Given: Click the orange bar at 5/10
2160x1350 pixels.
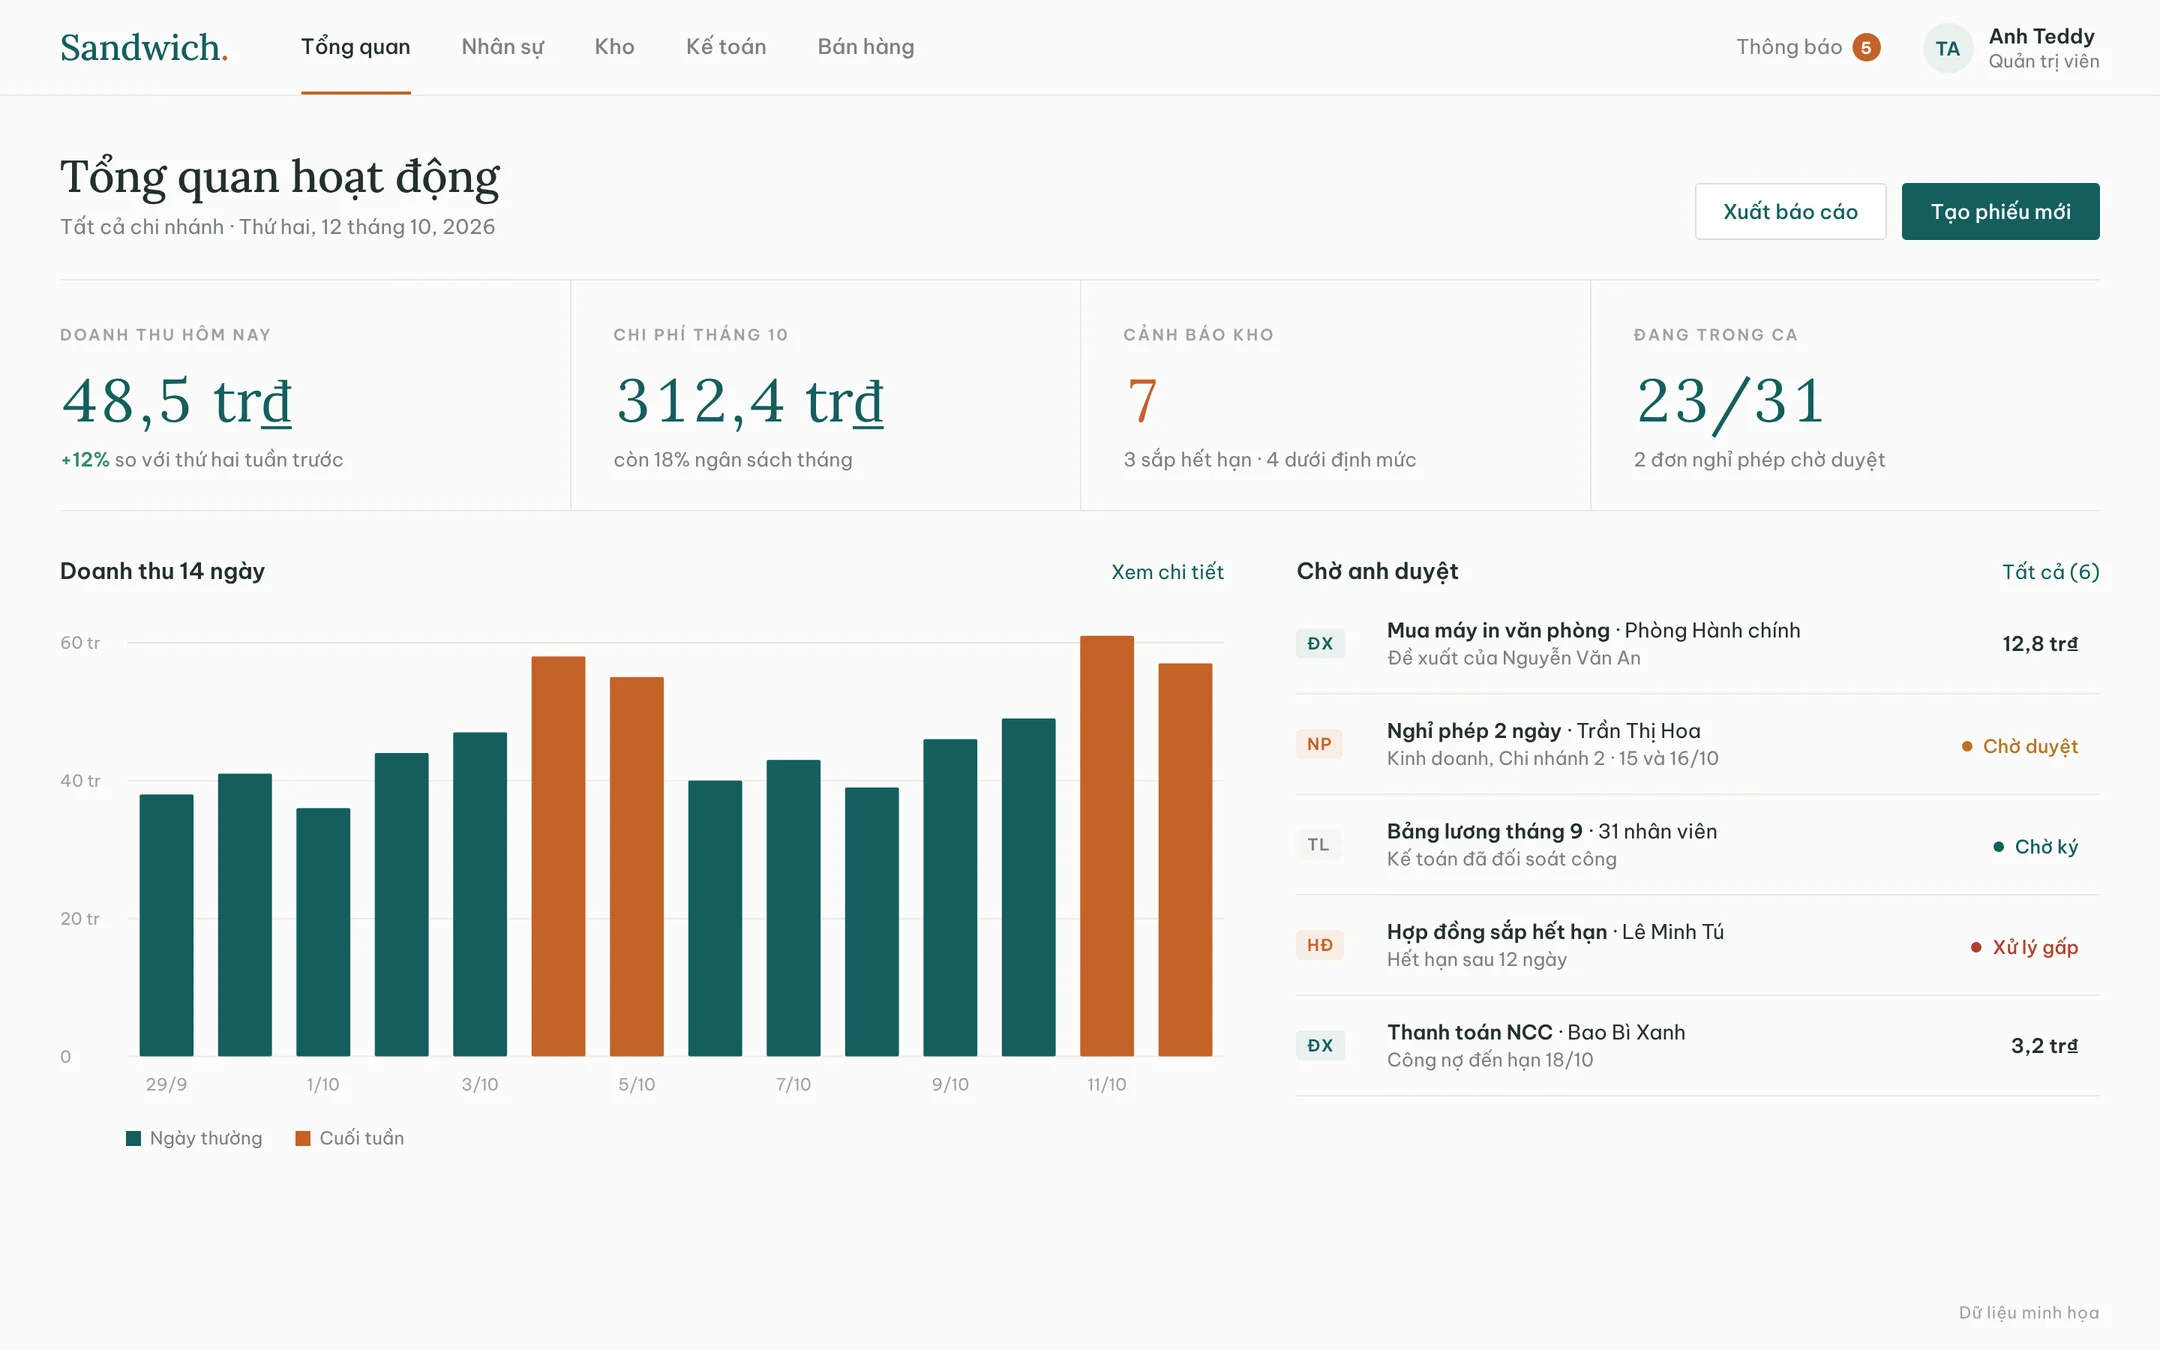Looking at the screenshot, I should 637,867.
